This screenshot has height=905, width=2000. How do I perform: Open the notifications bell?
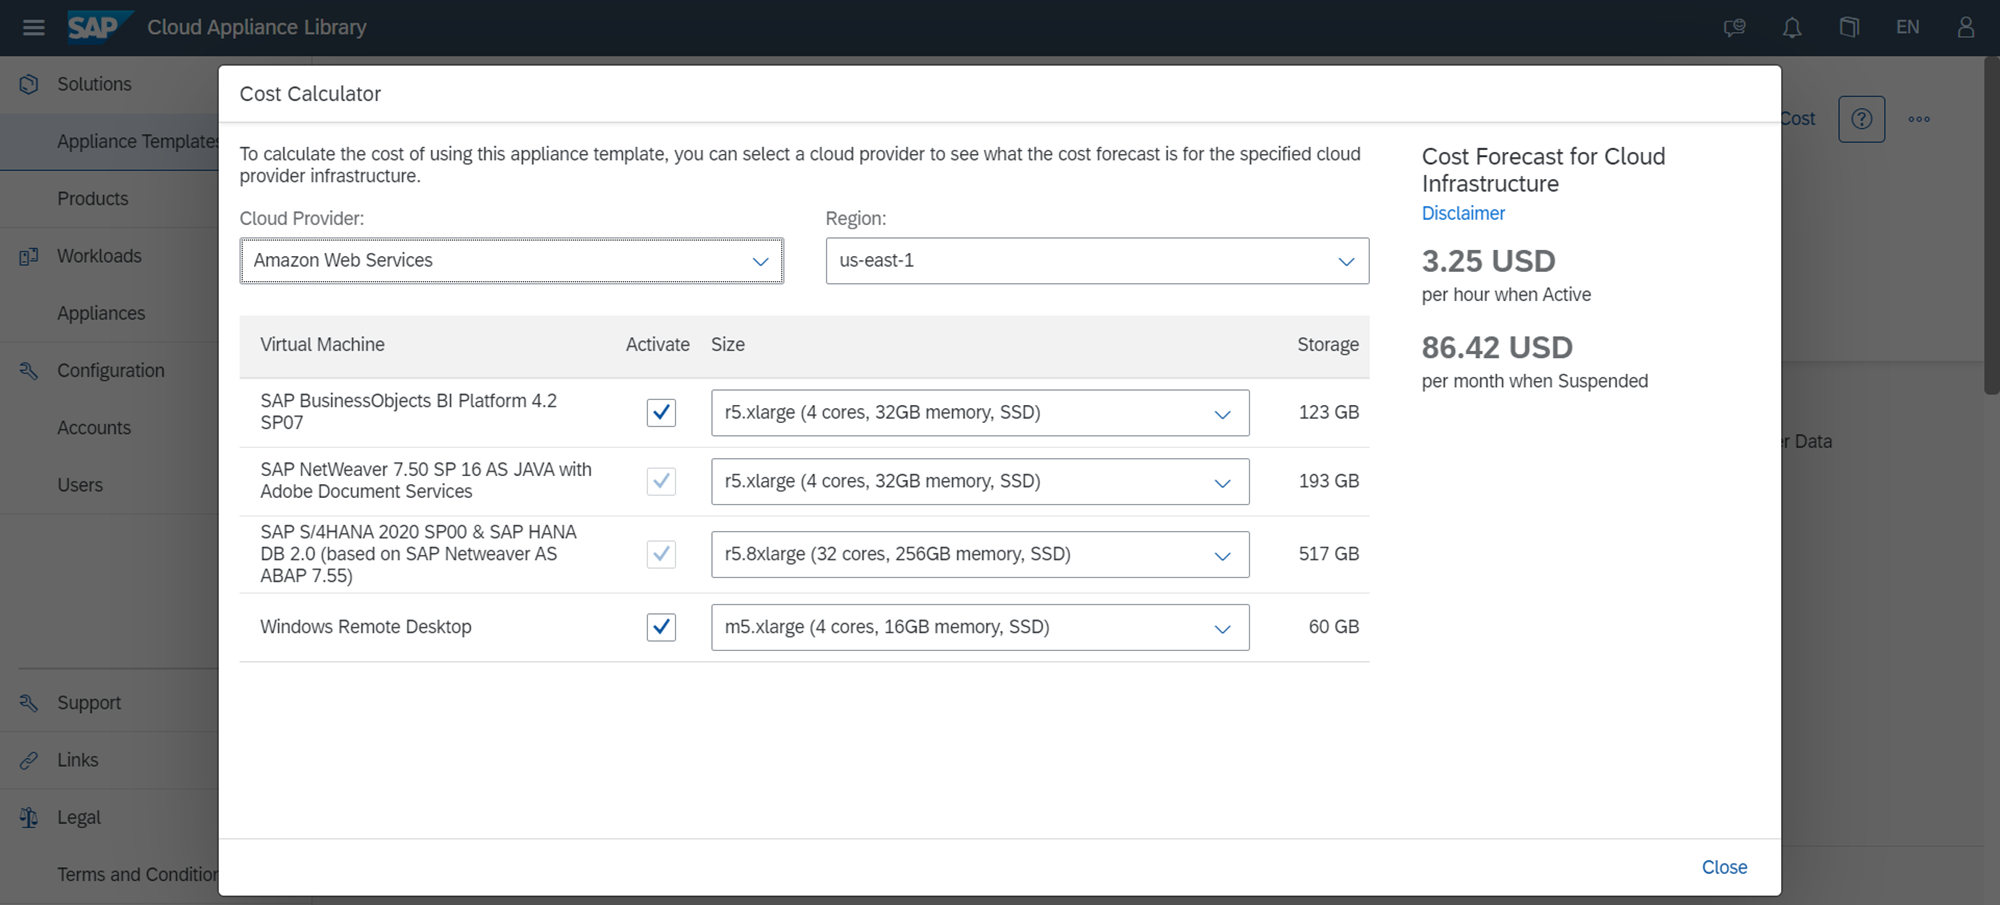pyautogui.click(x=1792, y=27)
